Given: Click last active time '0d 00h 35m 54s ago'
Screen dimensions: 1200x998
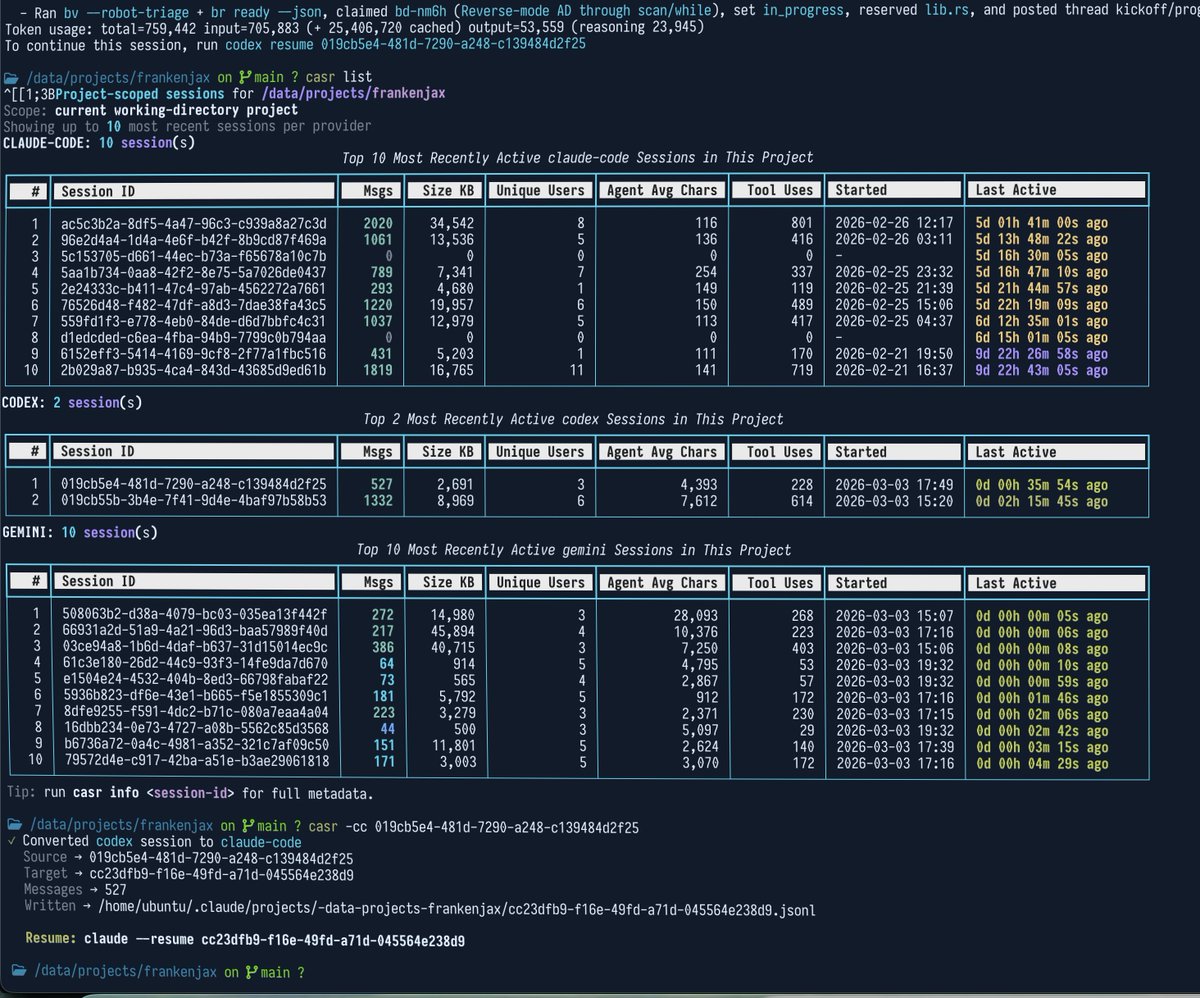Looking at the screenshot, I should (1040, 485).
